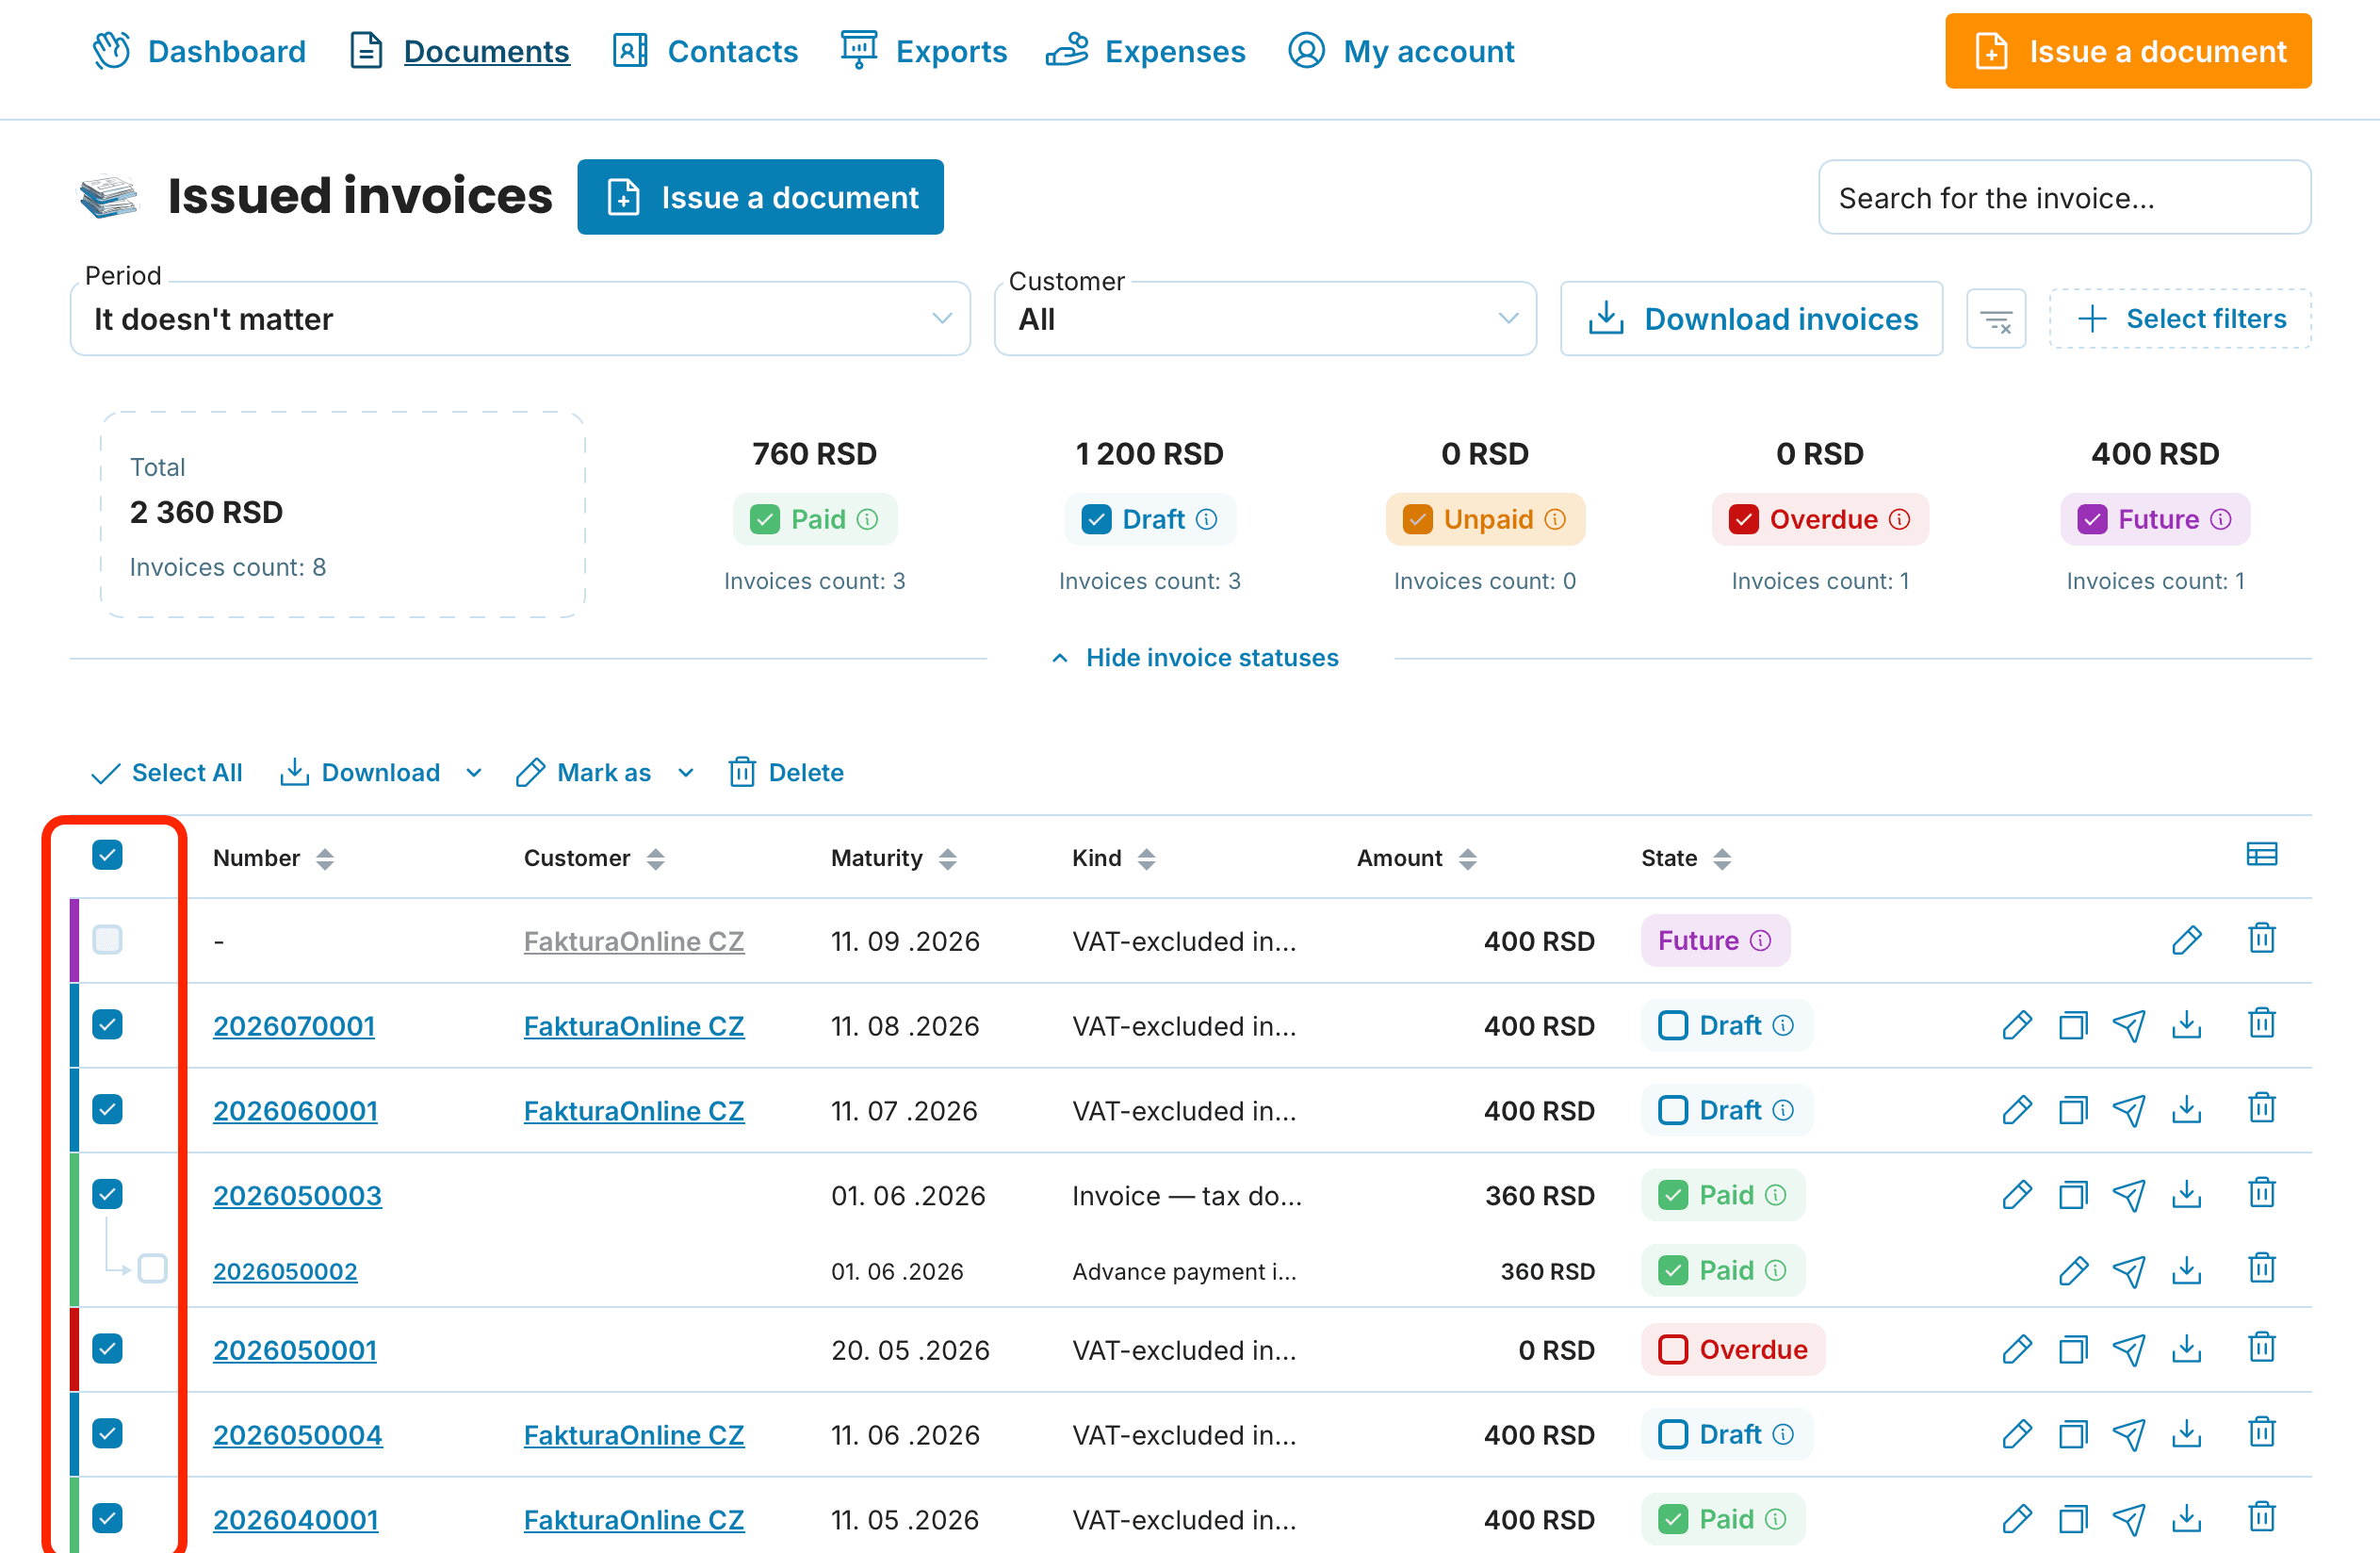Viewport: 2380px width, 1553px height.
Task: Click the Download invoices button
Action: 1751,319
